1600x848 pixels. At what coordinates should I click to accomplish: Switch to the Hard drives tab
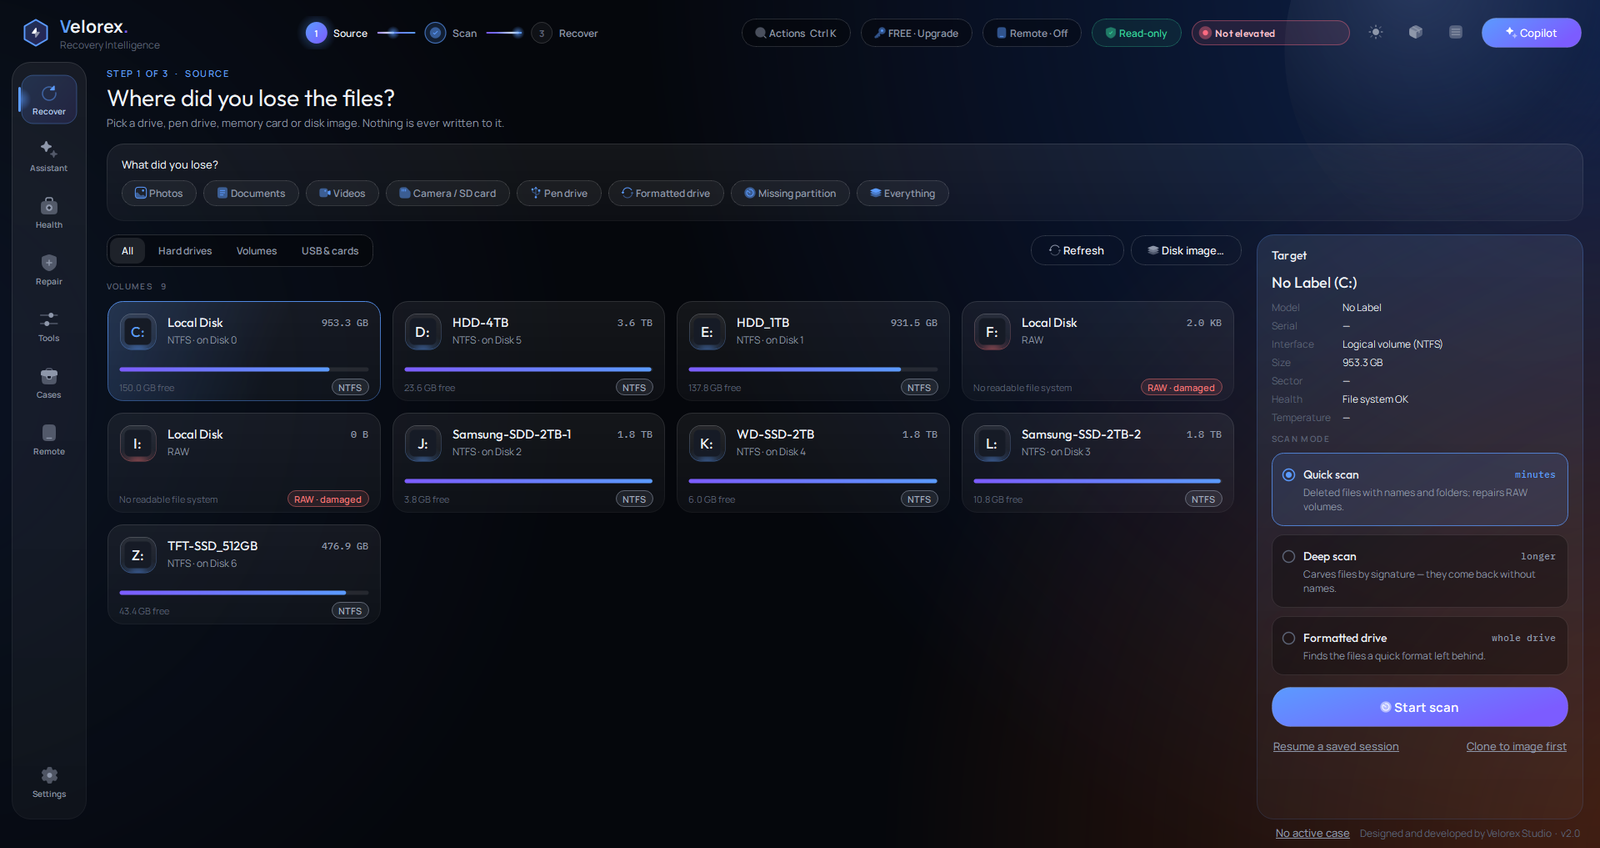185,251
